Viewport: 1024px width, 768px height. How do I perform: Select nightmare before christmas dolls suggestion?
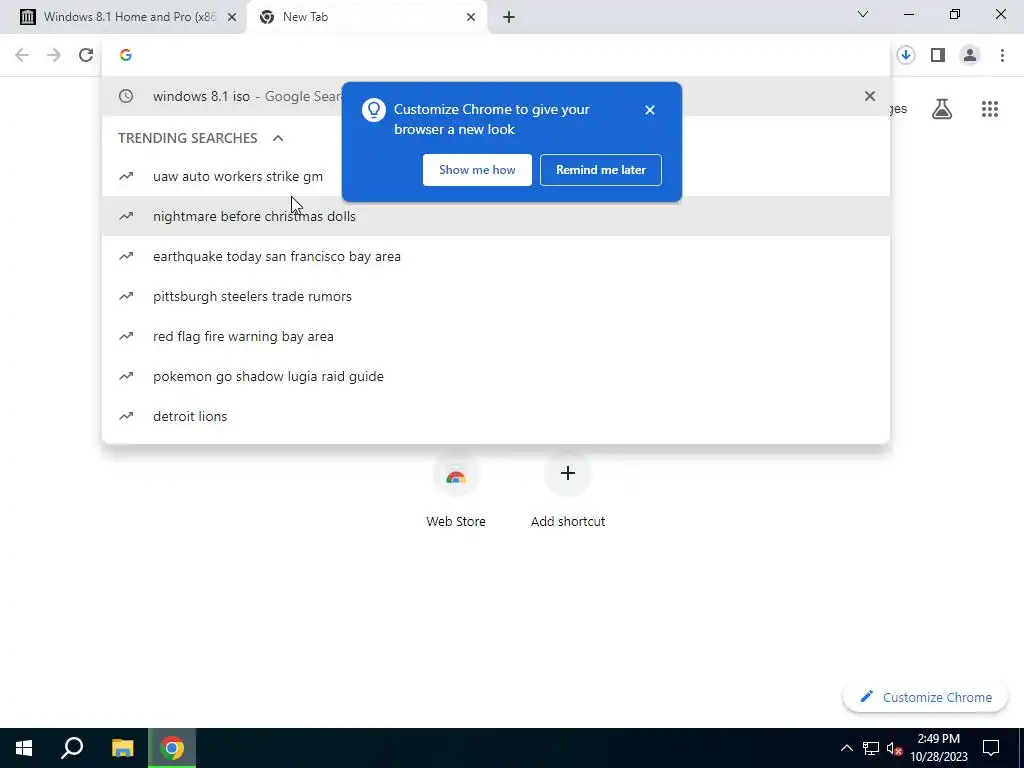(496, 216)
